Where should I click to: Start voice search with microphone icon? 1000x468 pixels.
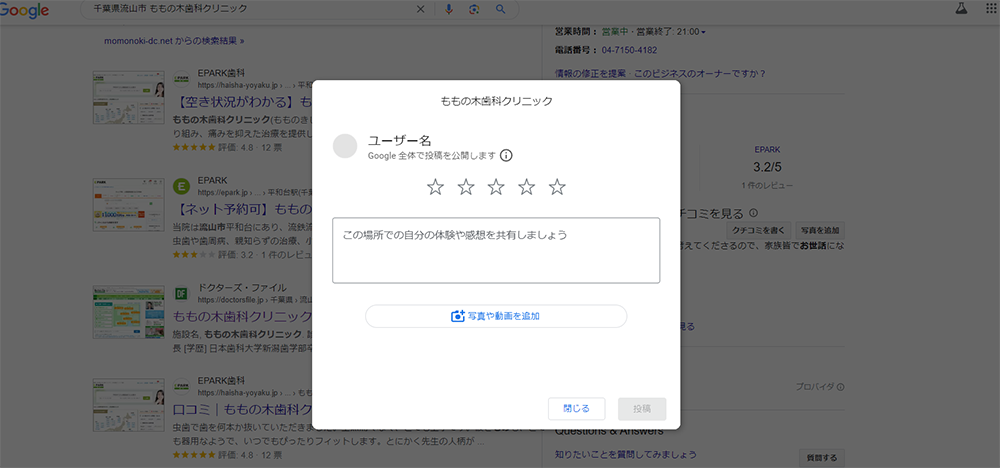point(448,9)
